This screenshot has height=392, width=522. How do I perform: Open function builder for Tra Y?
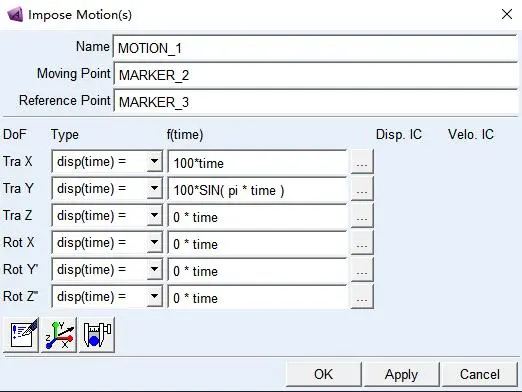click(x=362, y=189)
